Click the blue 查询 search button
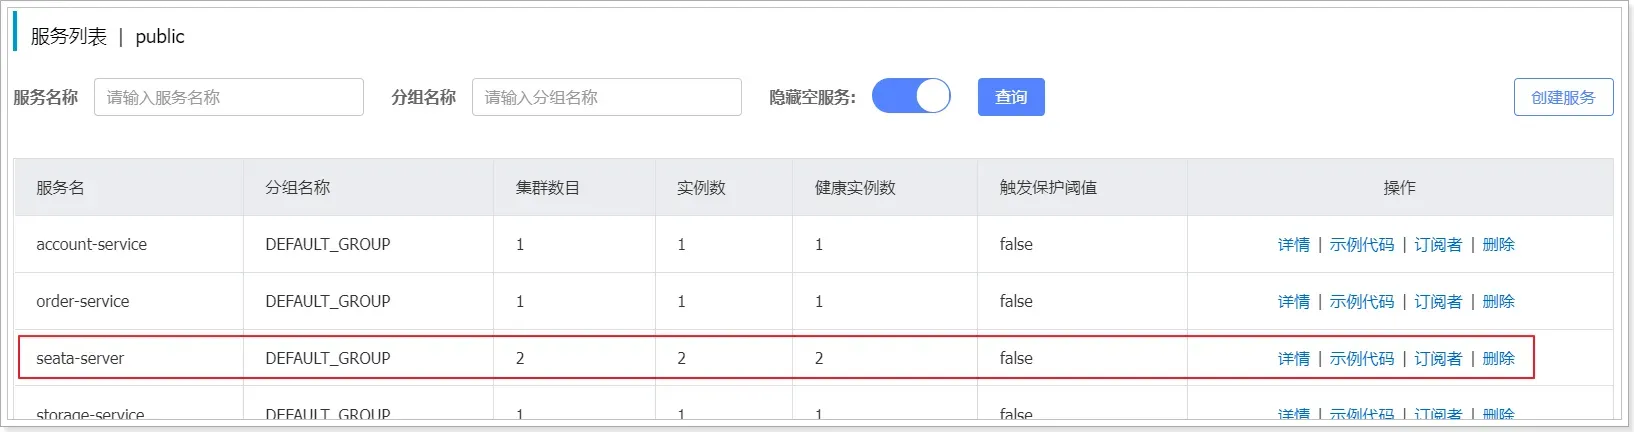 1011,97
